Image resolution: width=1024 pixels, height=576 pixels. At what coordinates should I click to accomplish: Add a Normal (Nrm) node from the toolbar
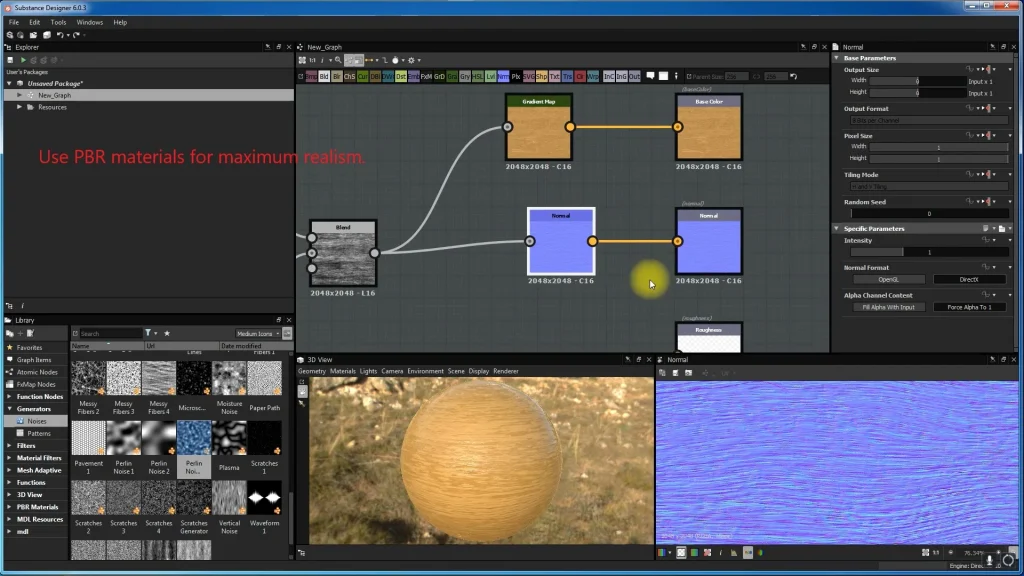[x=503, y=76]
